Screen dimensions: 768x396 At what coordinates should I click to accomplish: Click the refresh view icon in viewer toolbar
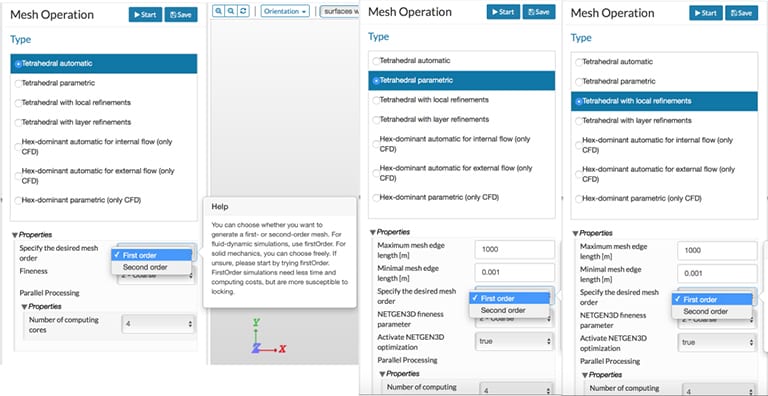(243, 11)
